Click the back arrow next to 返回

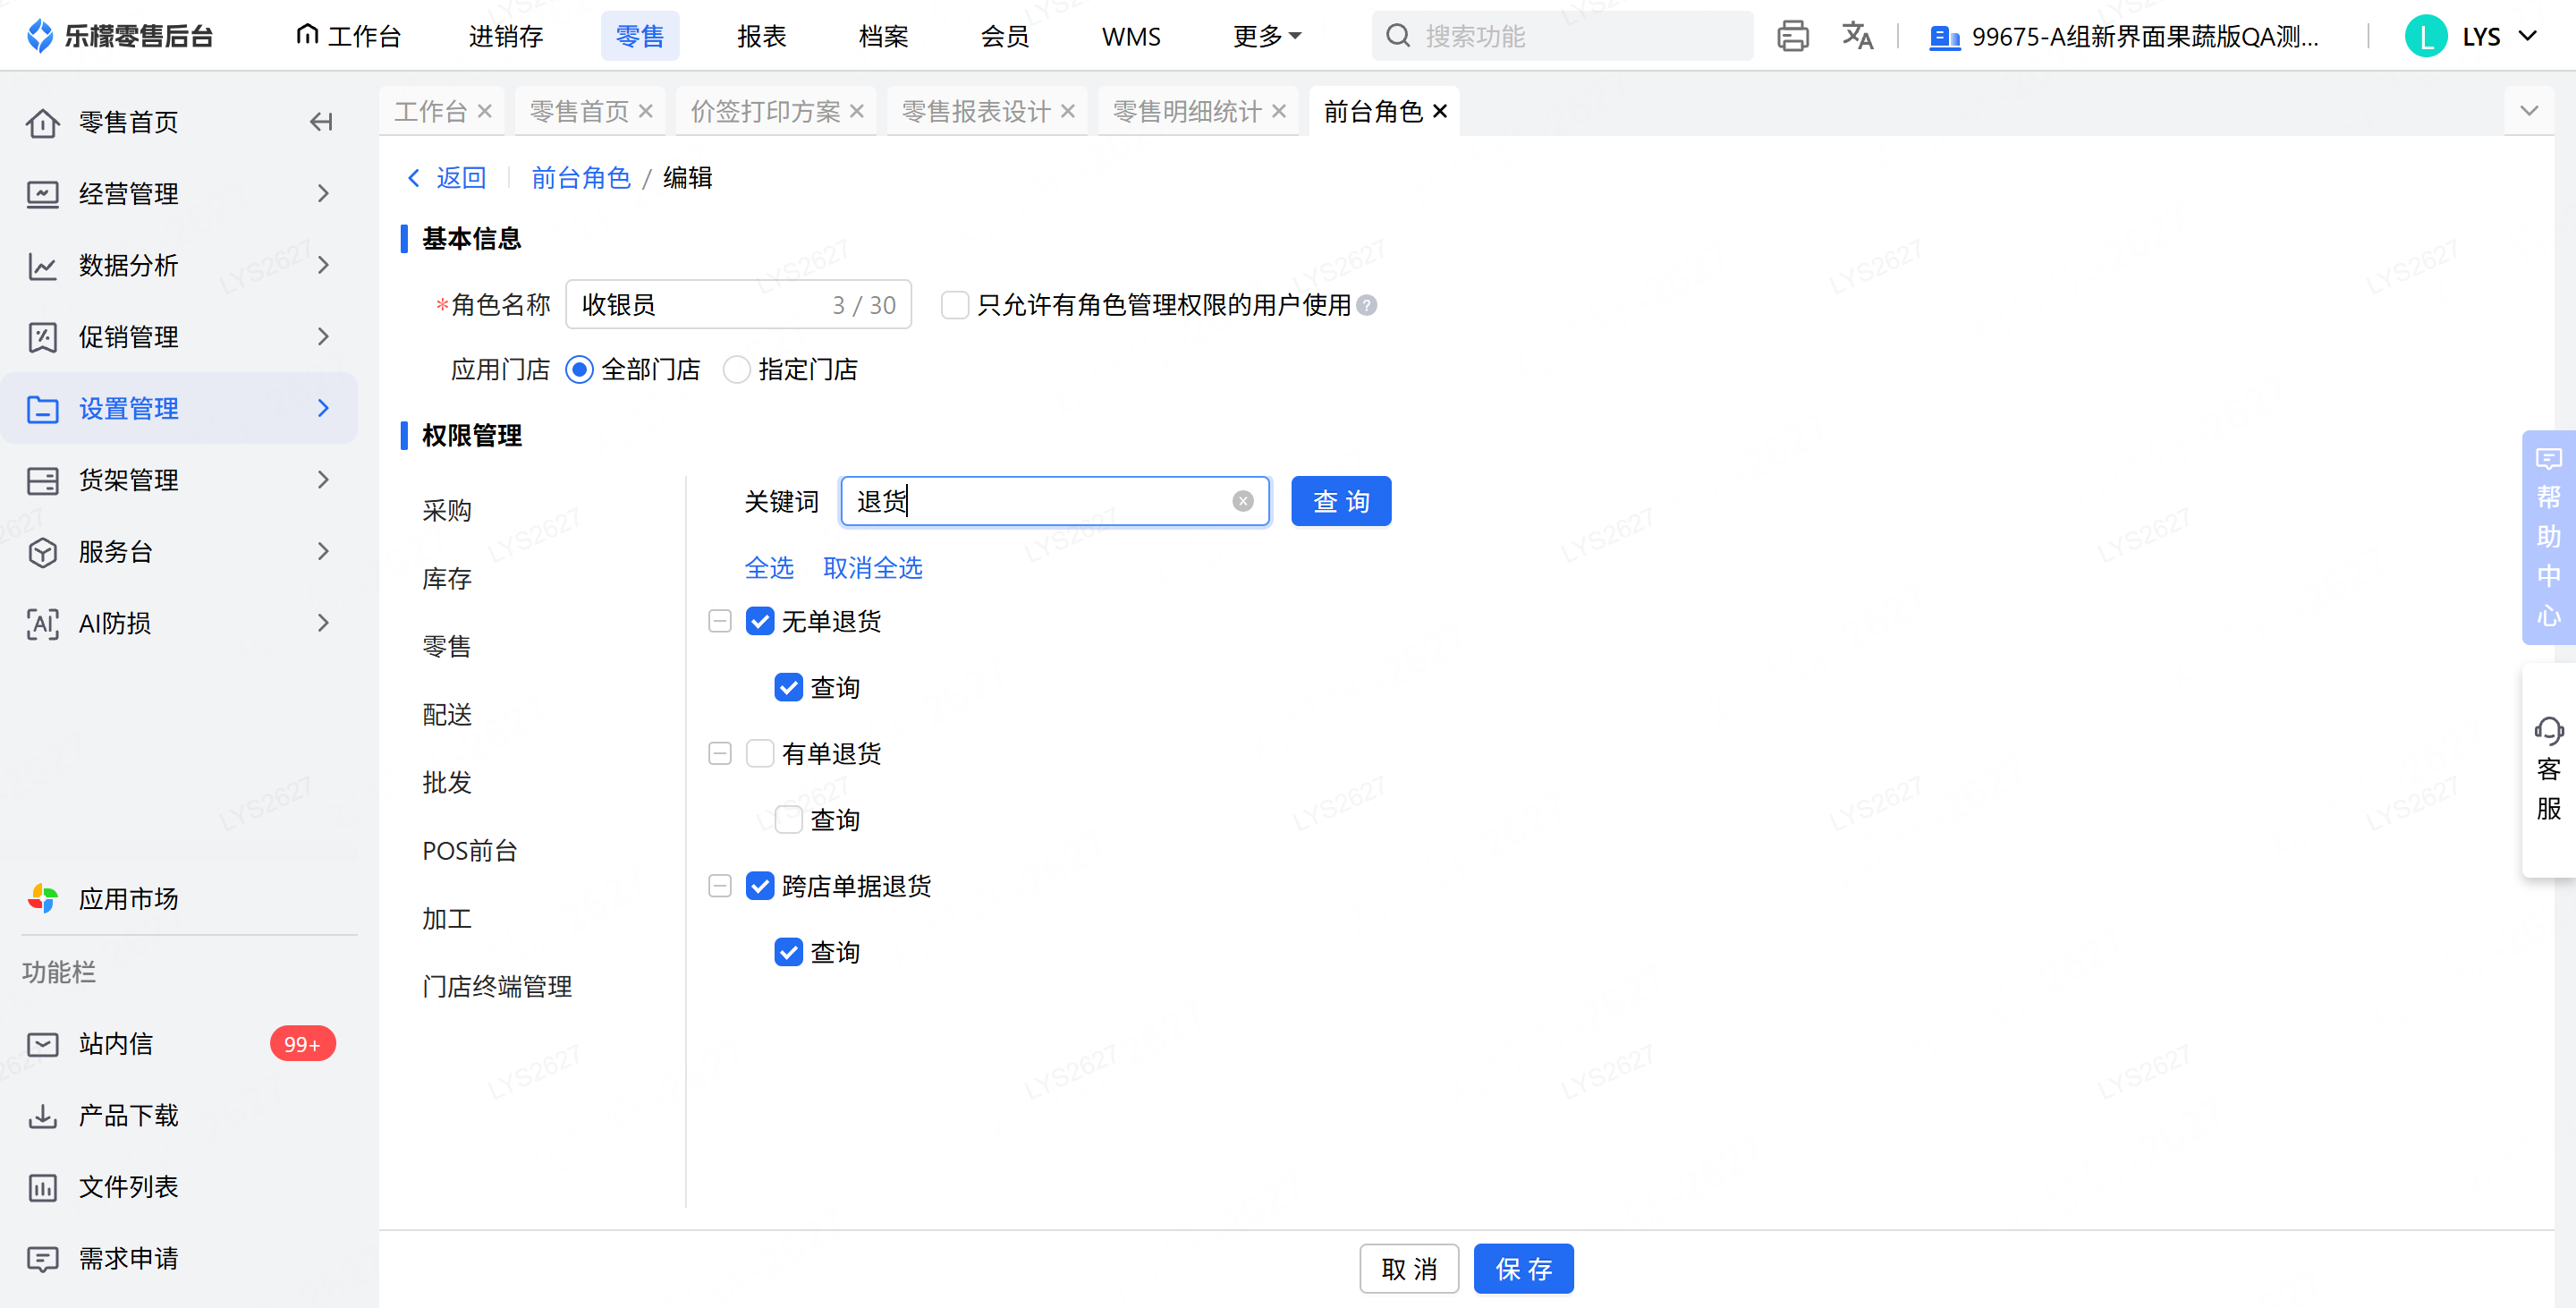pyautogui.click(x=414, y=178)
